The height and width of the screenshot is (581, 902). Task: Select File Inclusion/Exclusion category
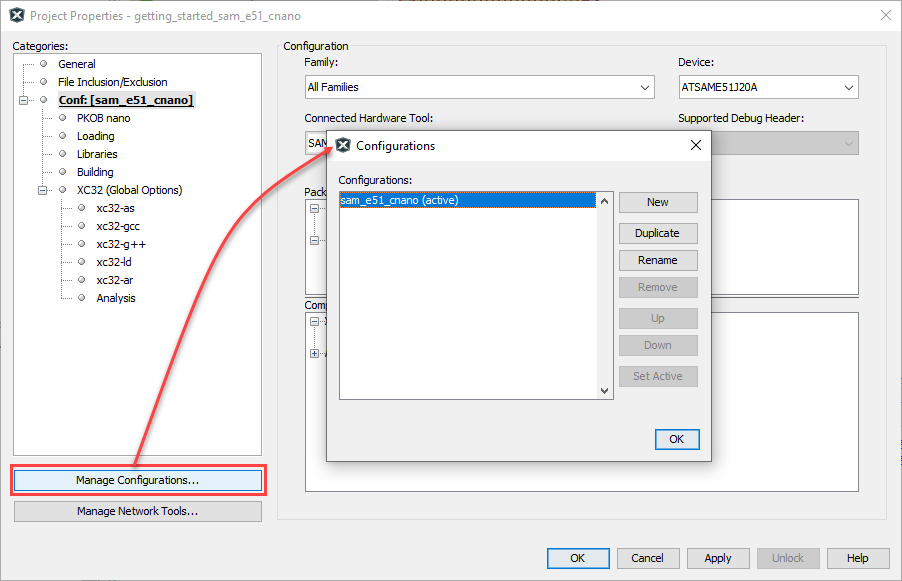tap(112, 82)
